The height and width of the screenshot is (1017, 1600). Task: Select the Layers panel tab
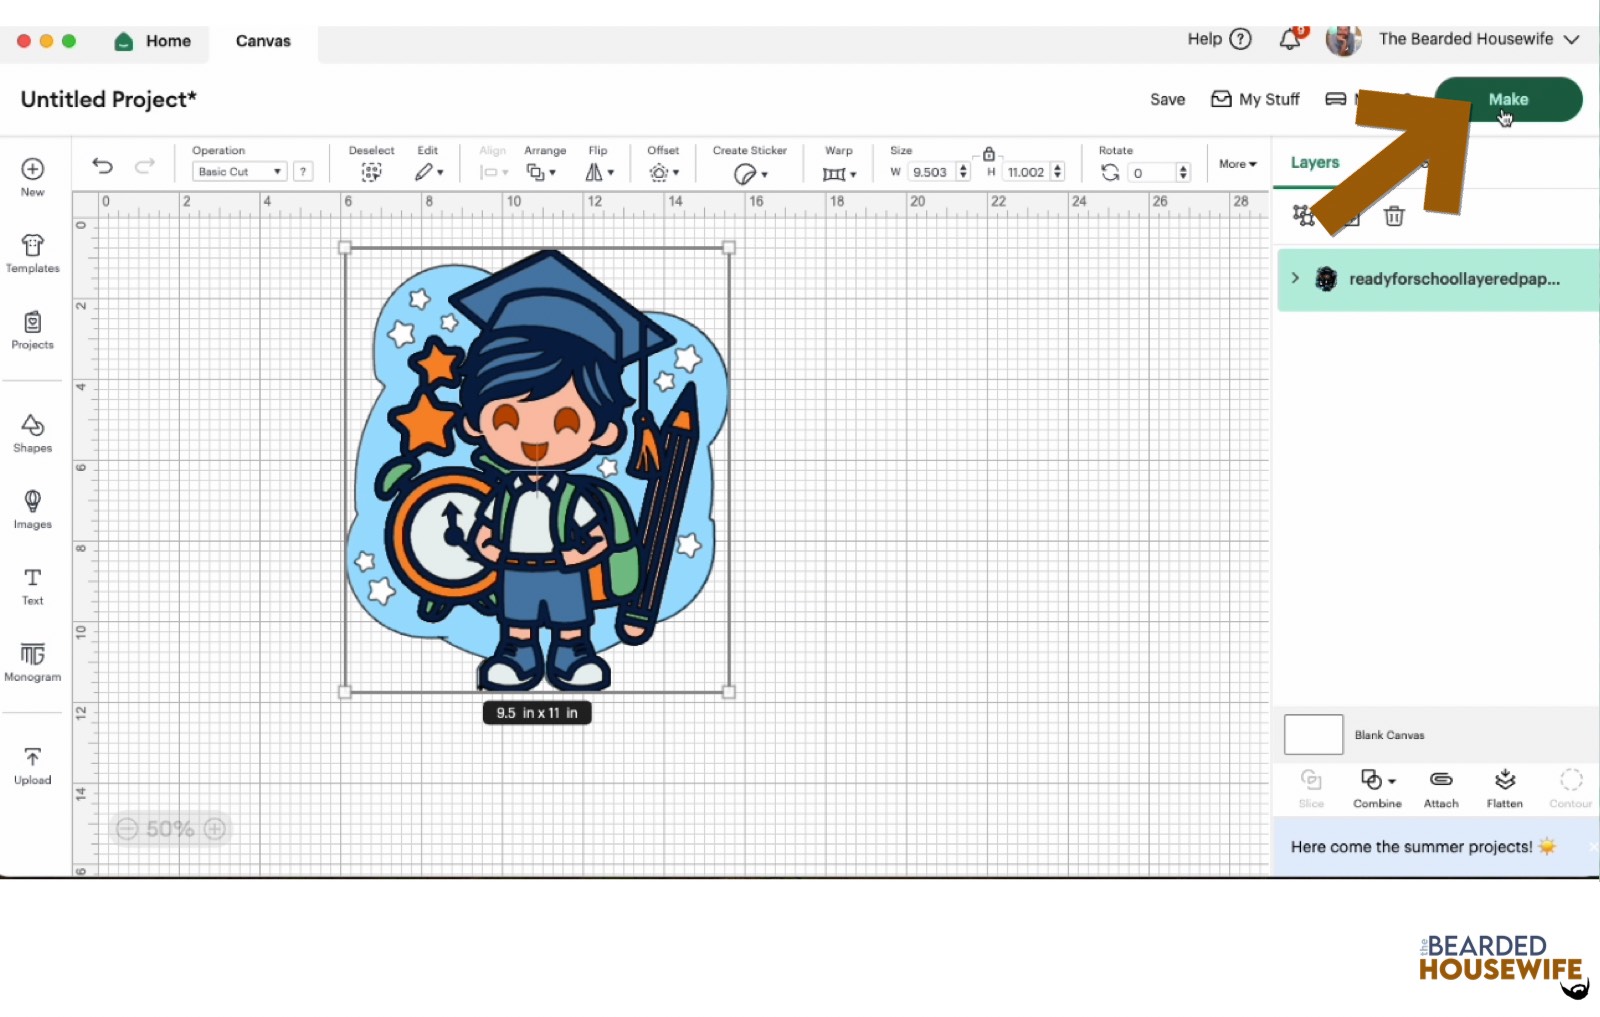(1314, 163)
